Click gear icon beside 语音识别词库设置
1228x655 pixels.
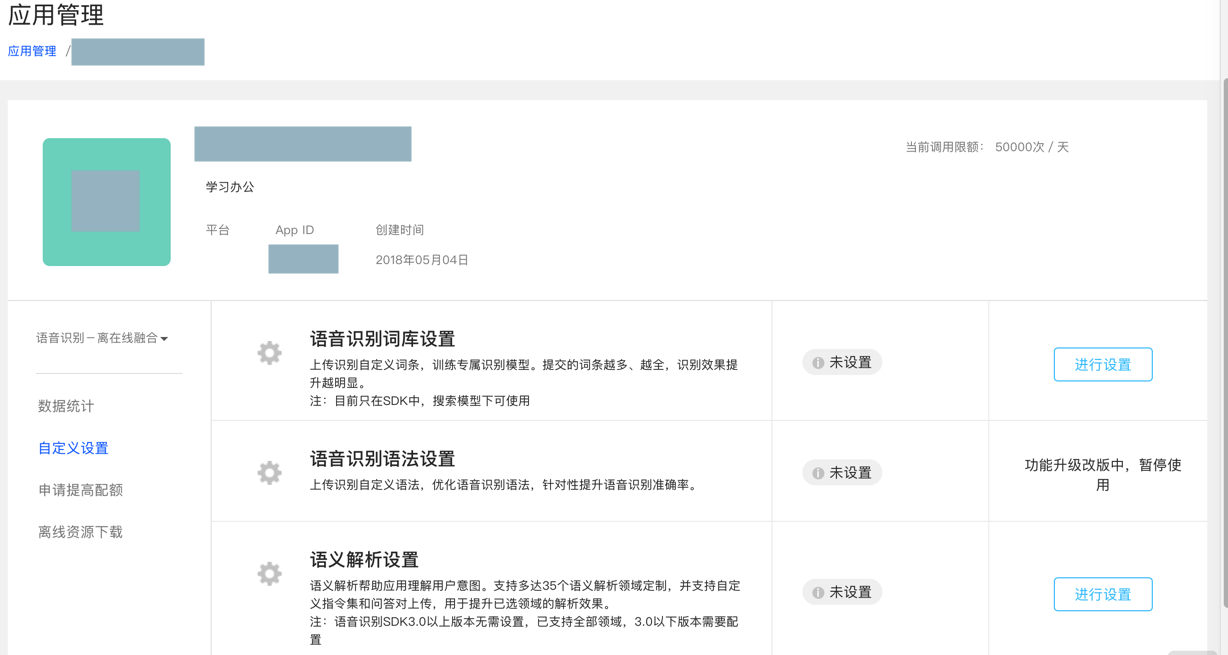point(269,353)
